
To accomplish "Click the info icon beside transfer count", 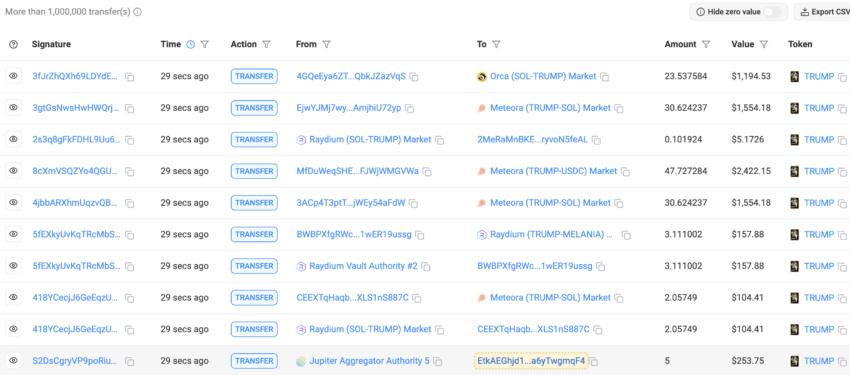I will coord(138,11).
